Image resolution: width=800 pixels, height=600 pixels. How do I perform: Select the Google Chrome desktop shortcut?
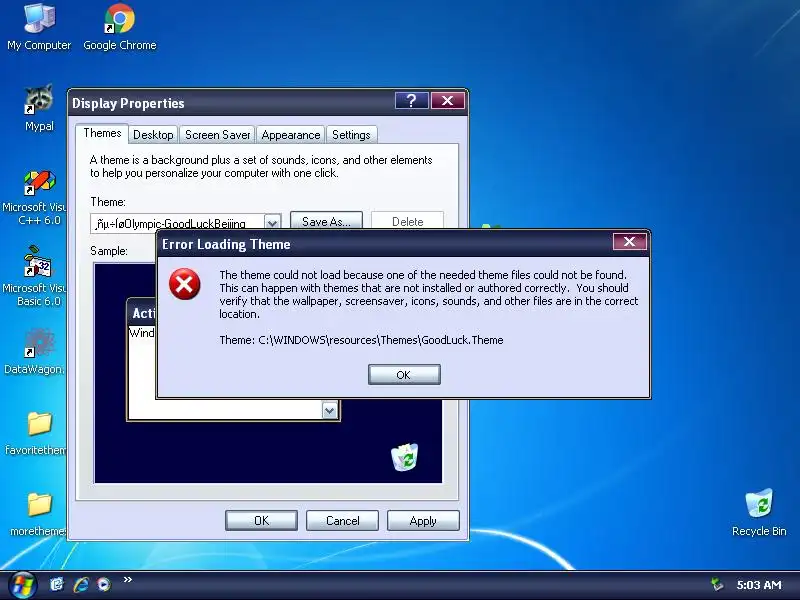click(119, 27)
